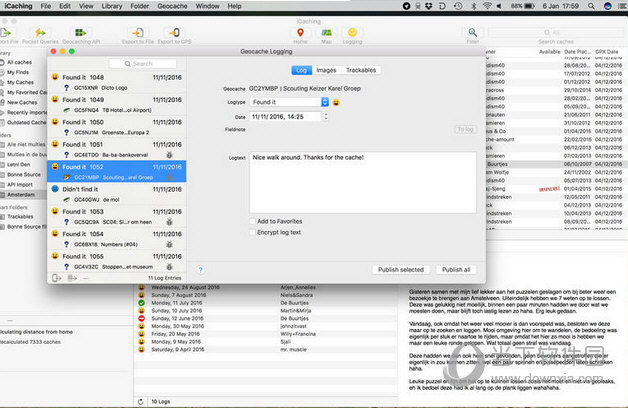Select the Didn't find it log entry
The height and width of the screenshot is (408, 628).
(x=117, y=194)
